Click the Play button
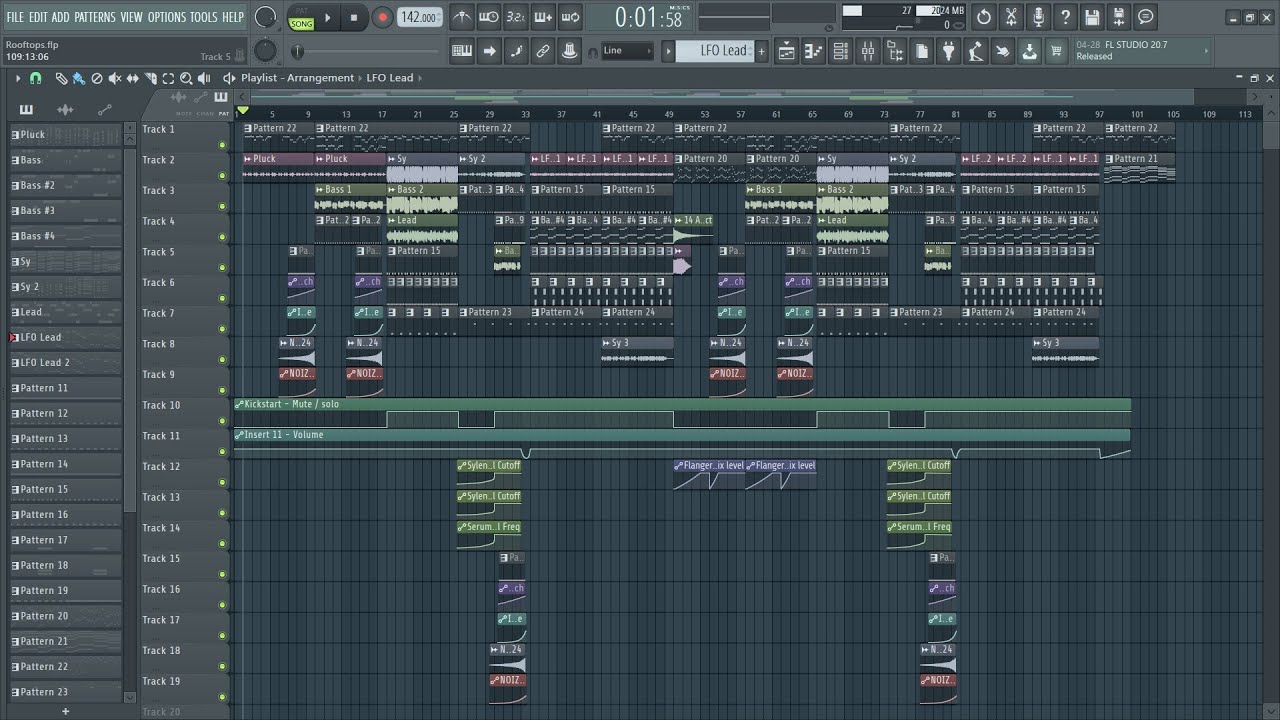This screenshot has width=1280, height=720. coord(327,18)
